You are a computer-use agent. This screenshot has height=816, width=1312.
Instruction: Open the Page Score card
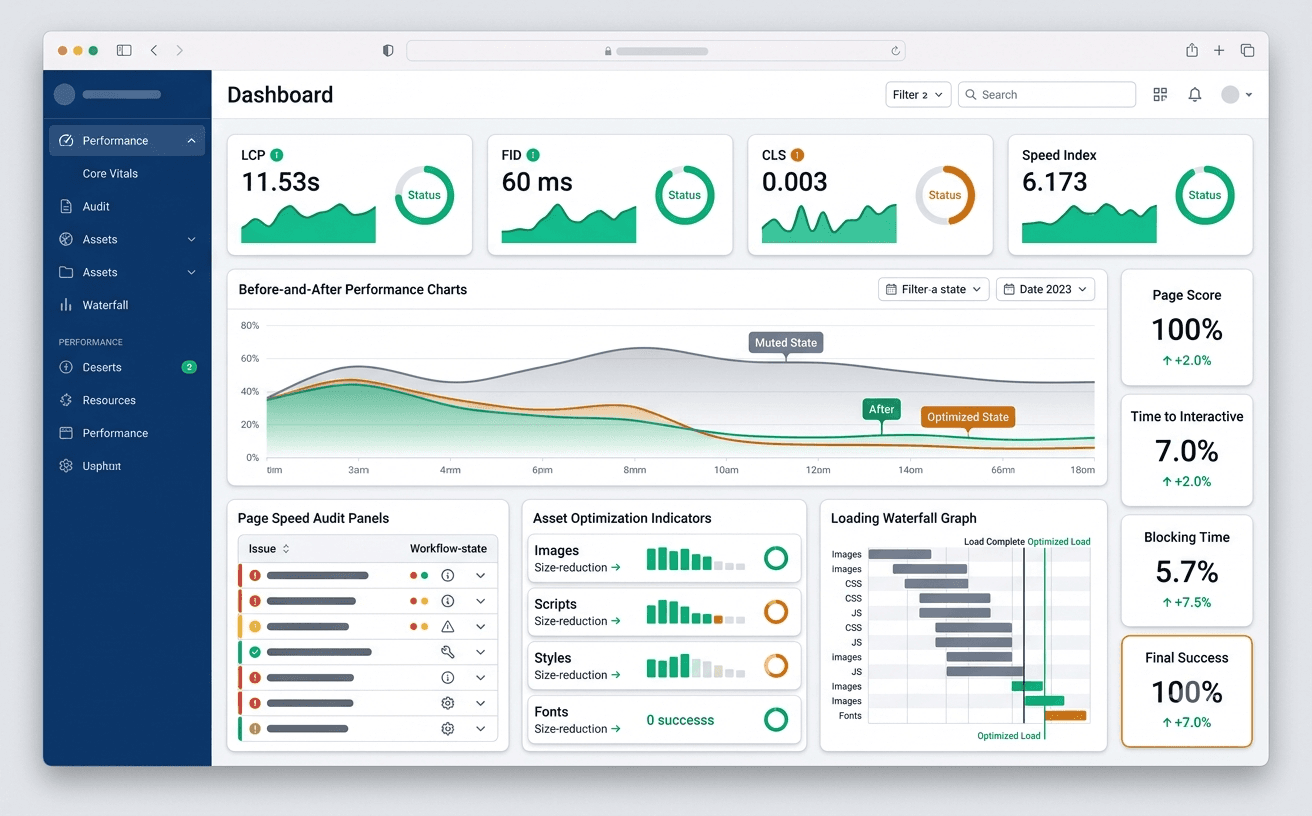(x=1187, y=327)
